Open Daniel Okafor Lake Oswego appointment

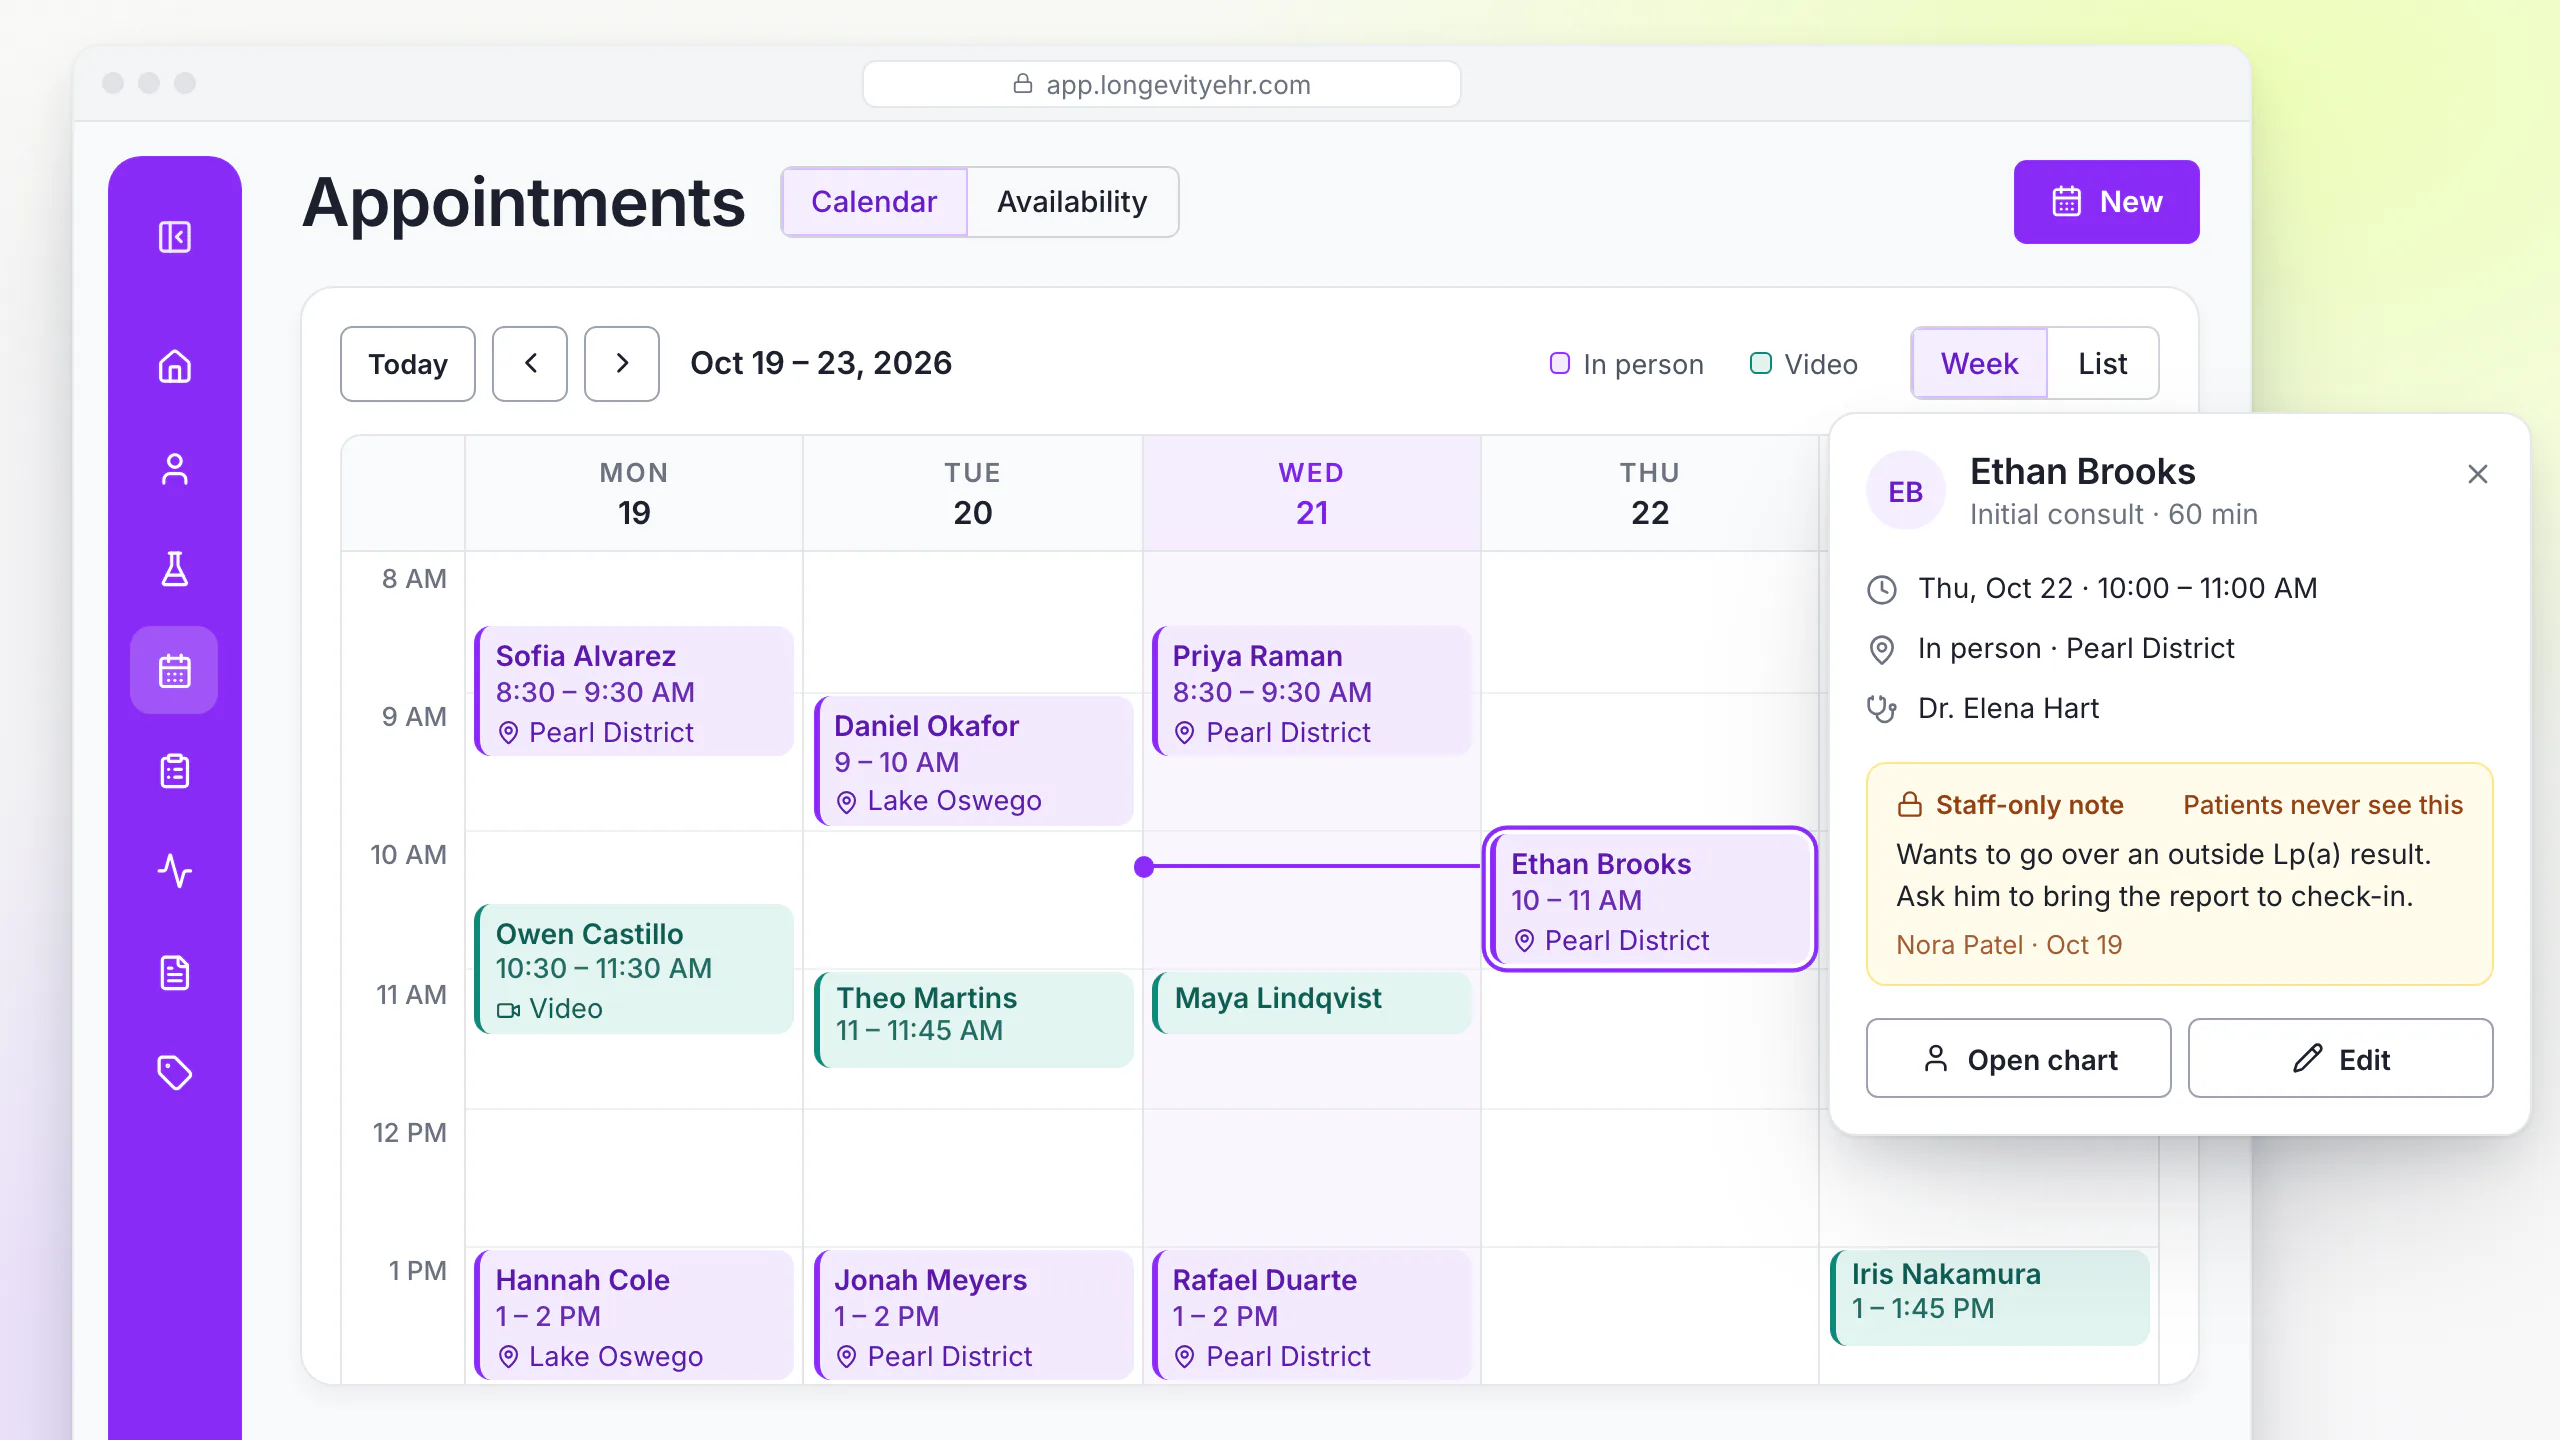pyautogui.click(x=973, y=761)
